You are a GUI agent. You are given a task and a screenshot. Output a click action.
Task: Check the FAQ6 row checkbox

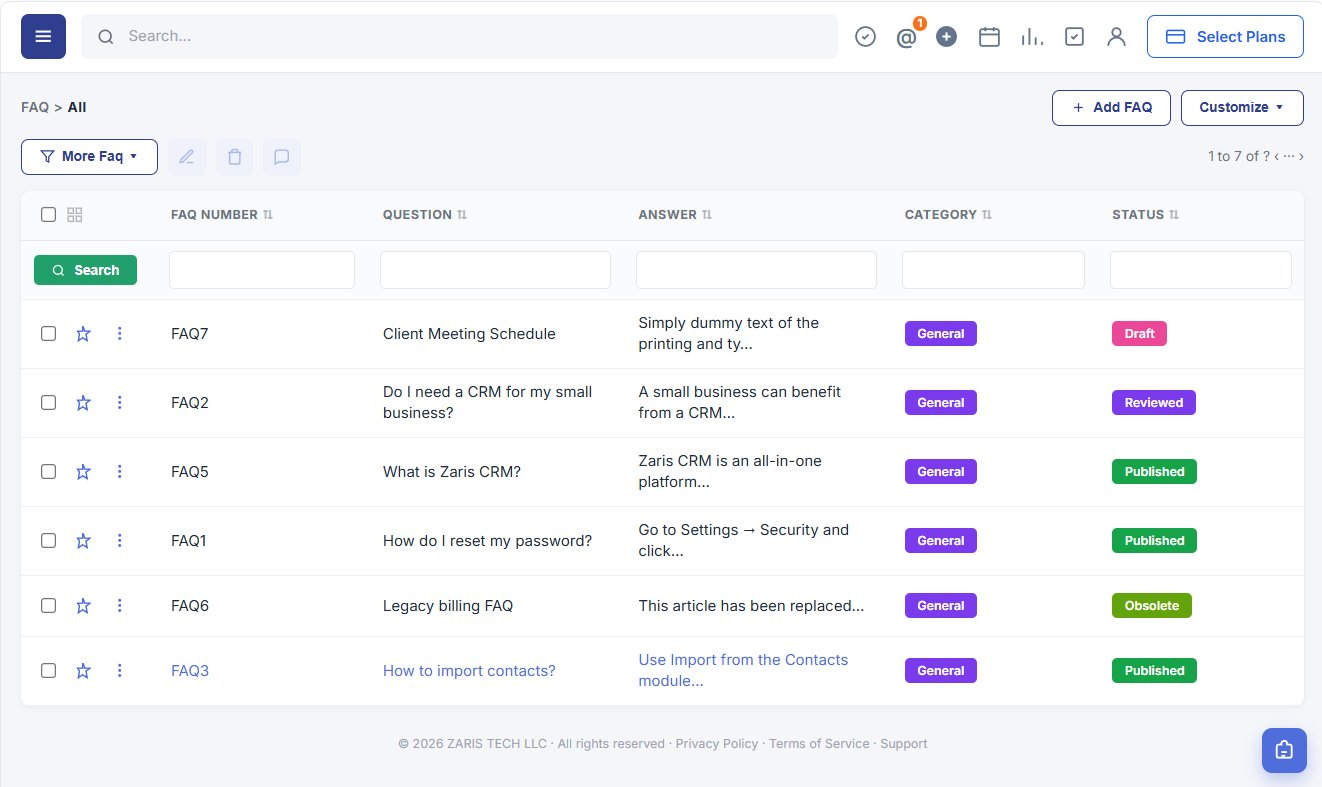point(48,606)
